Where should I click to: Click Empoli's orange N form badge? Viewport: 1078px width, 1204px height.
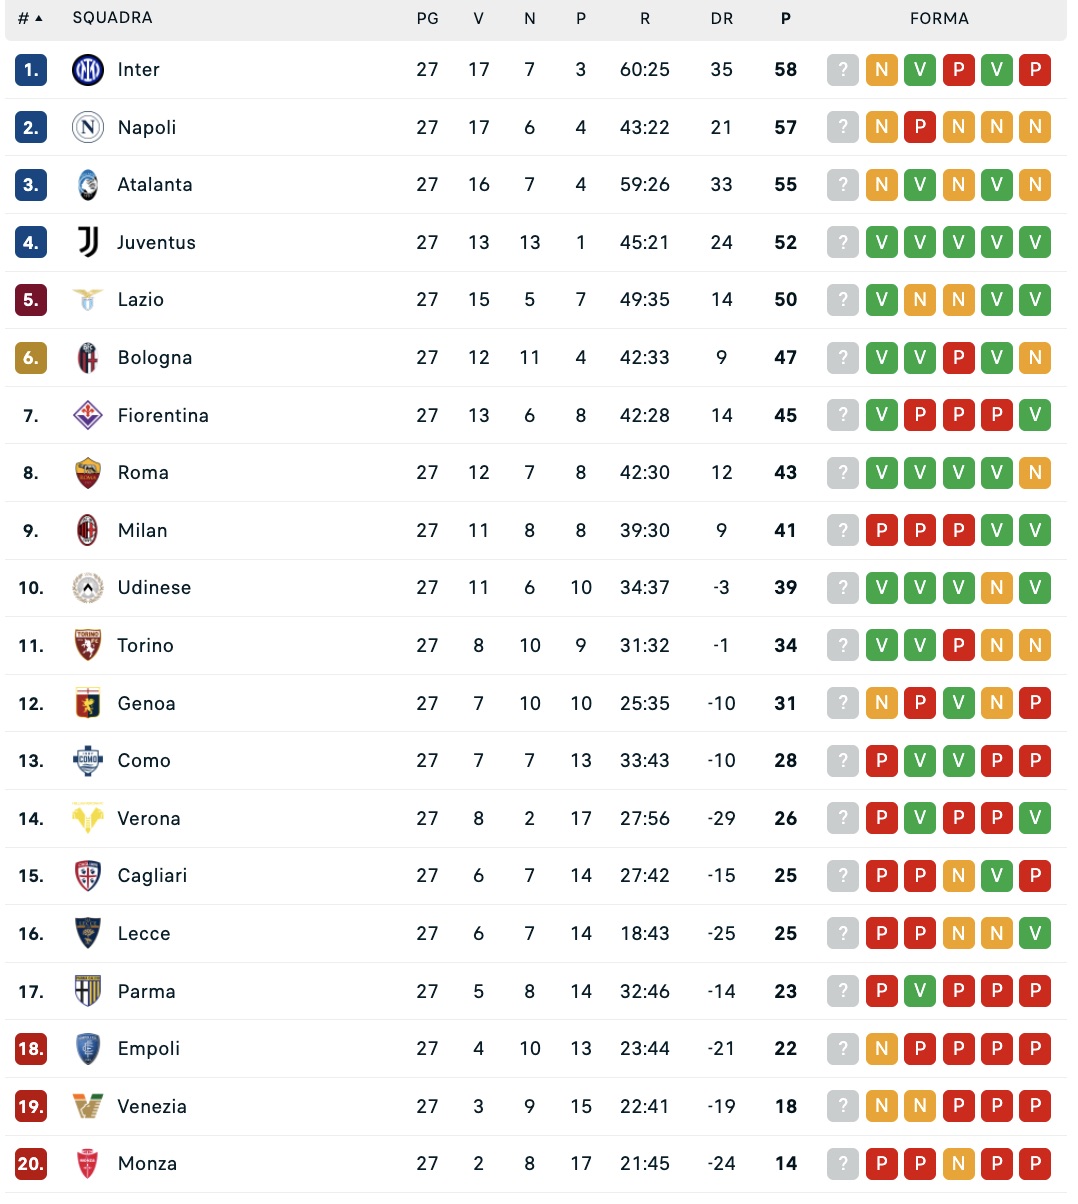click(x=881, y=1049)
